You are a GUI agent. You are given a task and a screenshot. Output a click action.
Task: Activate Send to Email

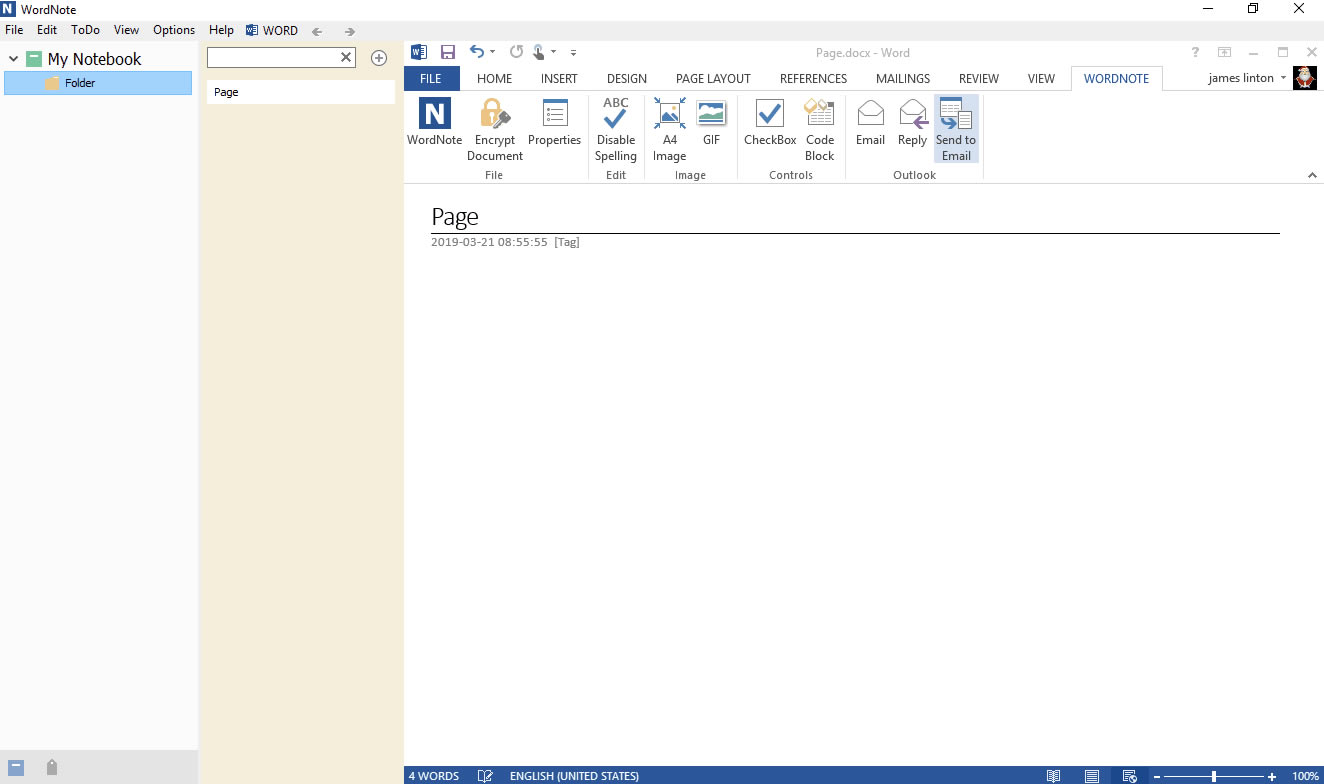coord(955,127)
